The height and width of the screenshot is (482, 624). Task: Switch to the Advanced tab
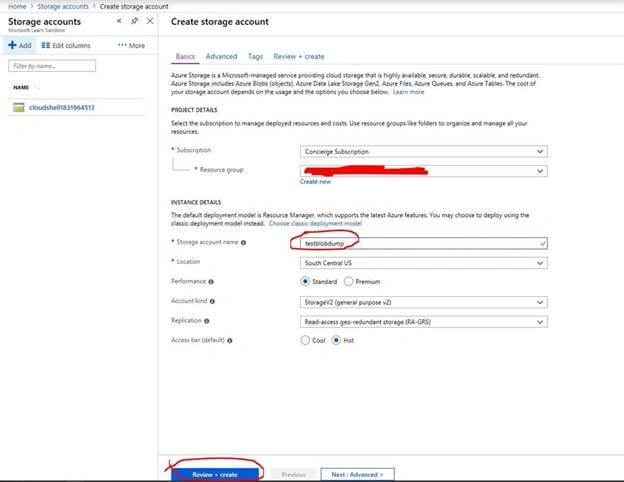(x=221, y=57)
